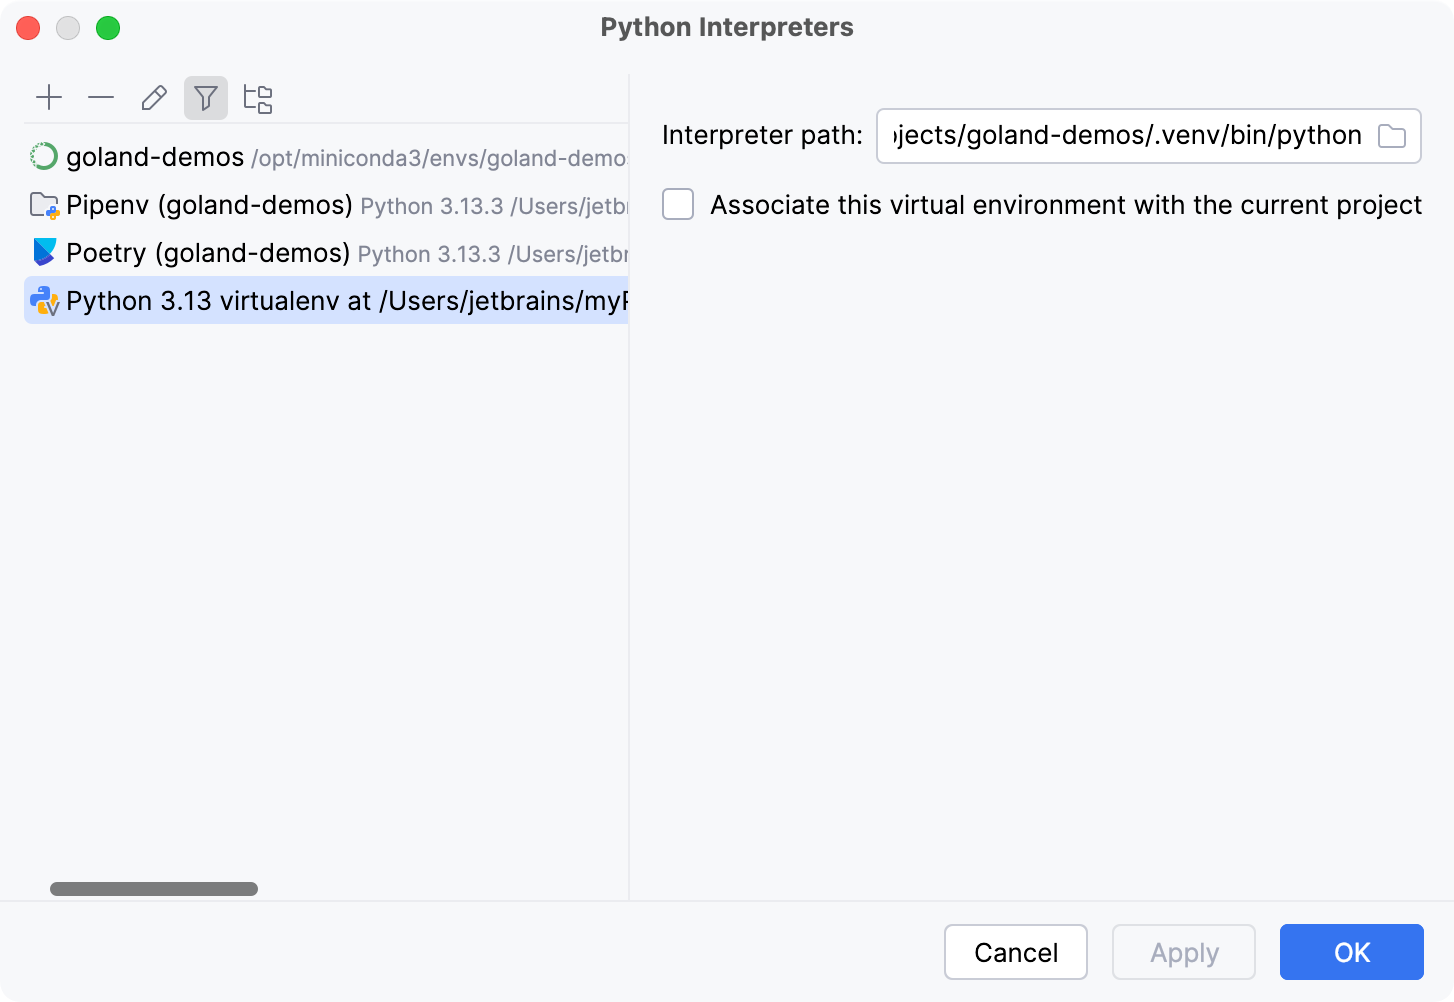
Task: Add a new interpreter with the plus icon
Action: coord(49,97)
